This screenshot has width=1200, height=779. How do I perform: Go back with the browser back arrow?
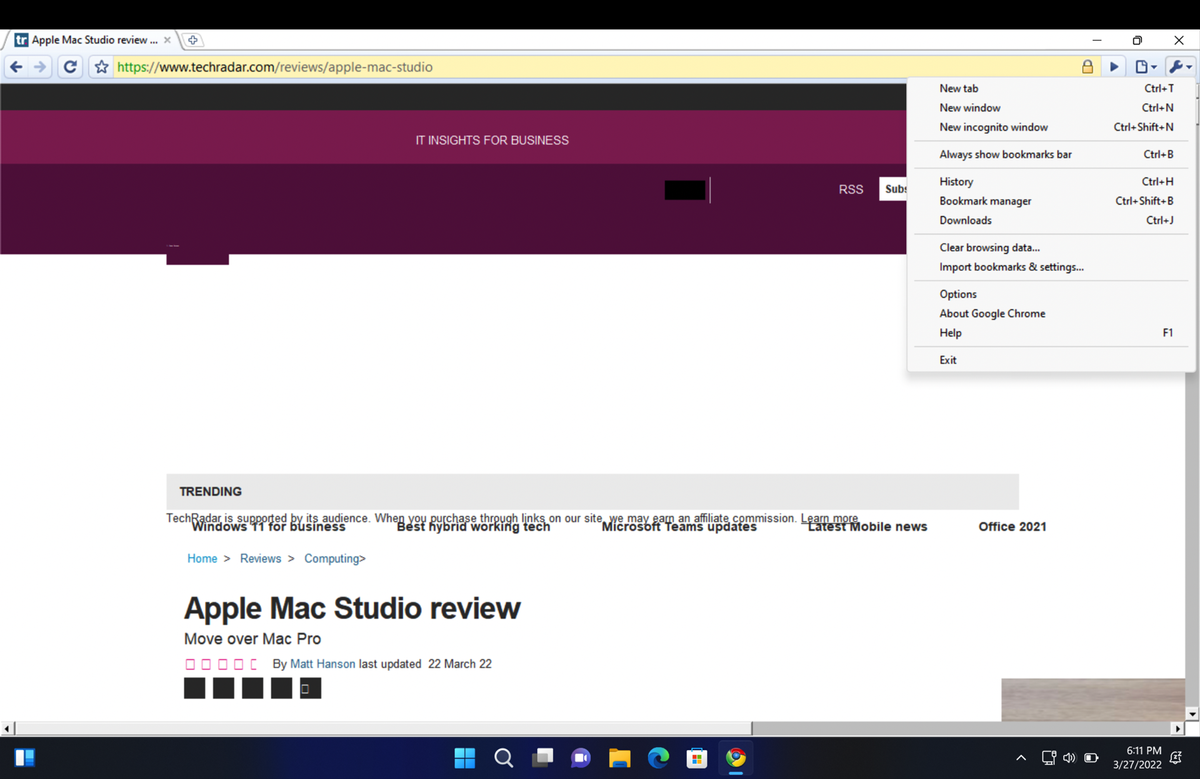17,67
